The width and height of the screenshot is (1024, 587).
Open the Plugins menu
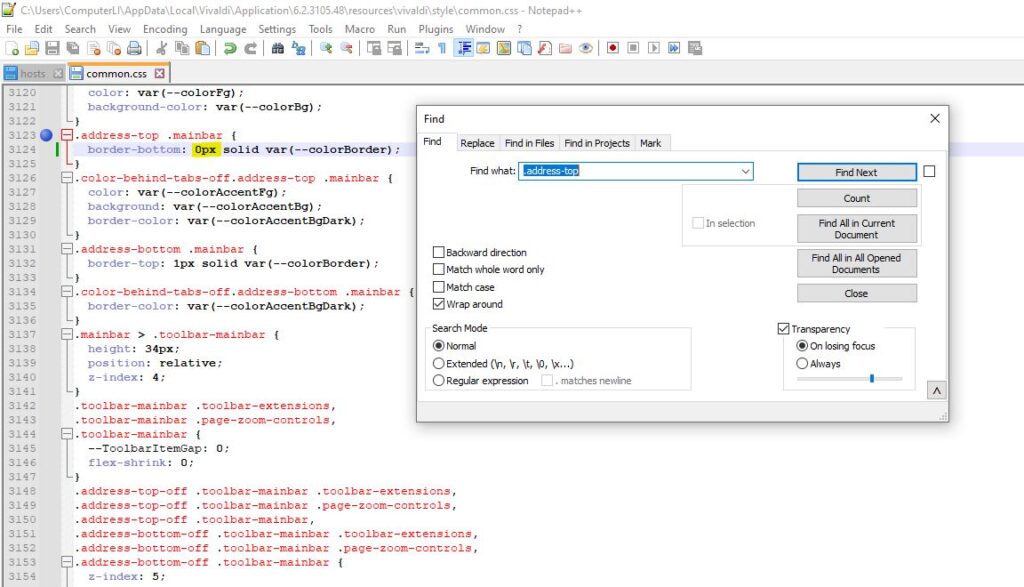tap(436, 29)
